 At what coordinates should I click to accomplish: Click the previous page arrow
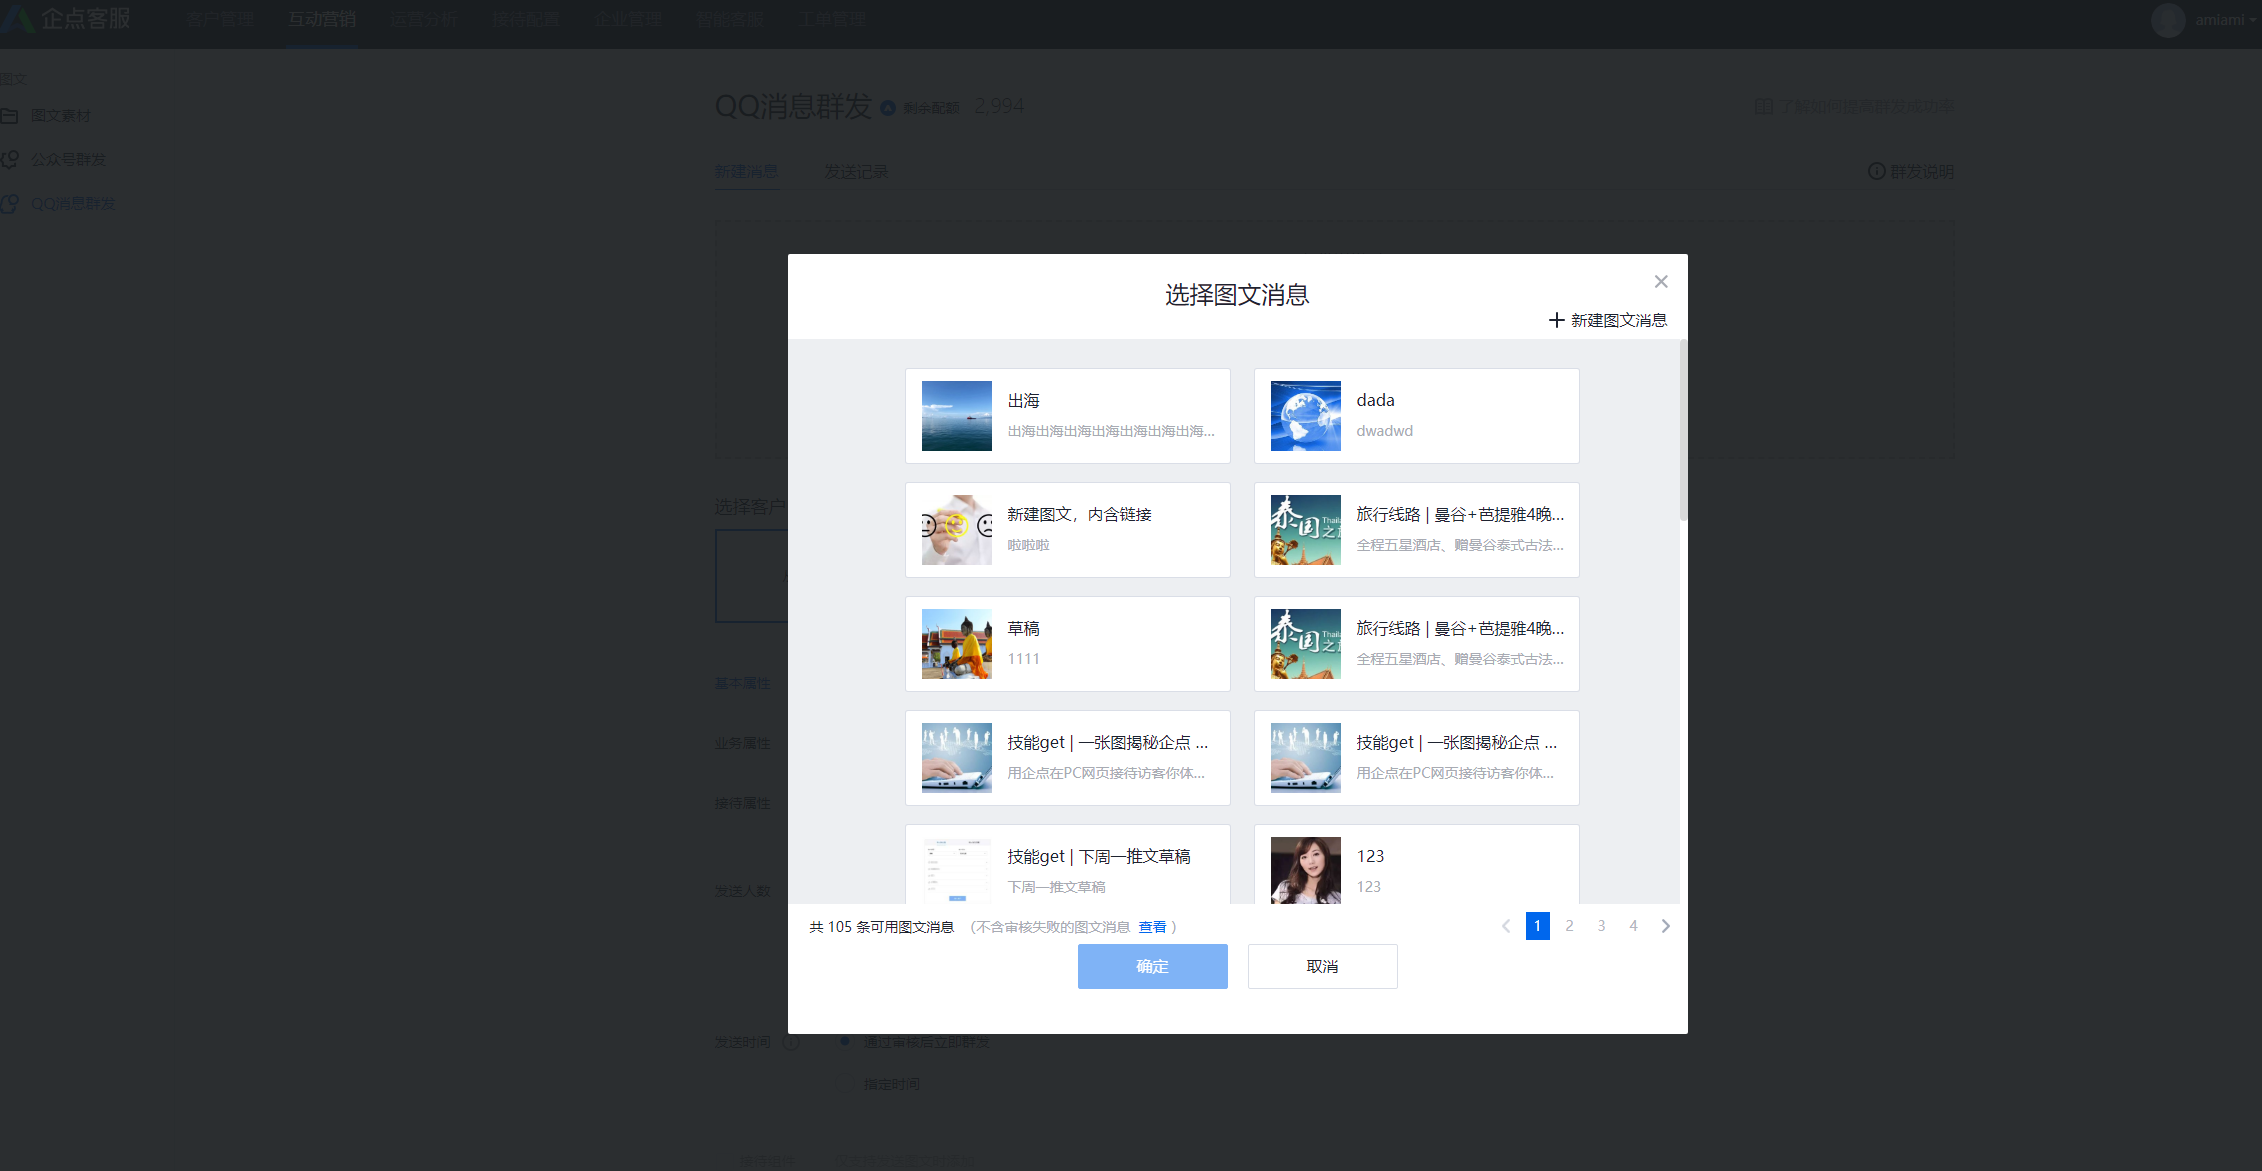click(x=1505, y=926)
